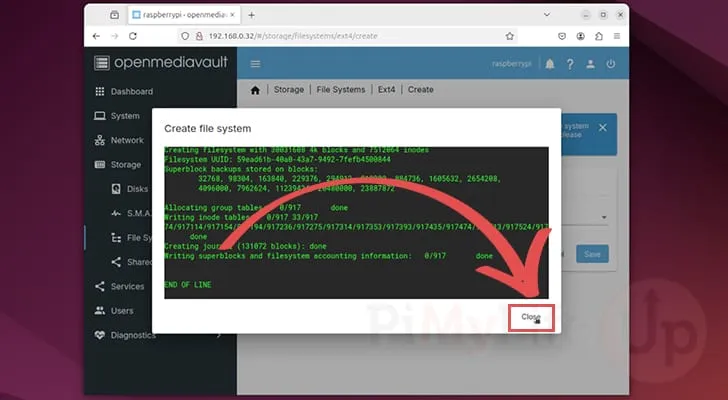
Task: Click the Shared Folders share icon
Action: 116,262
